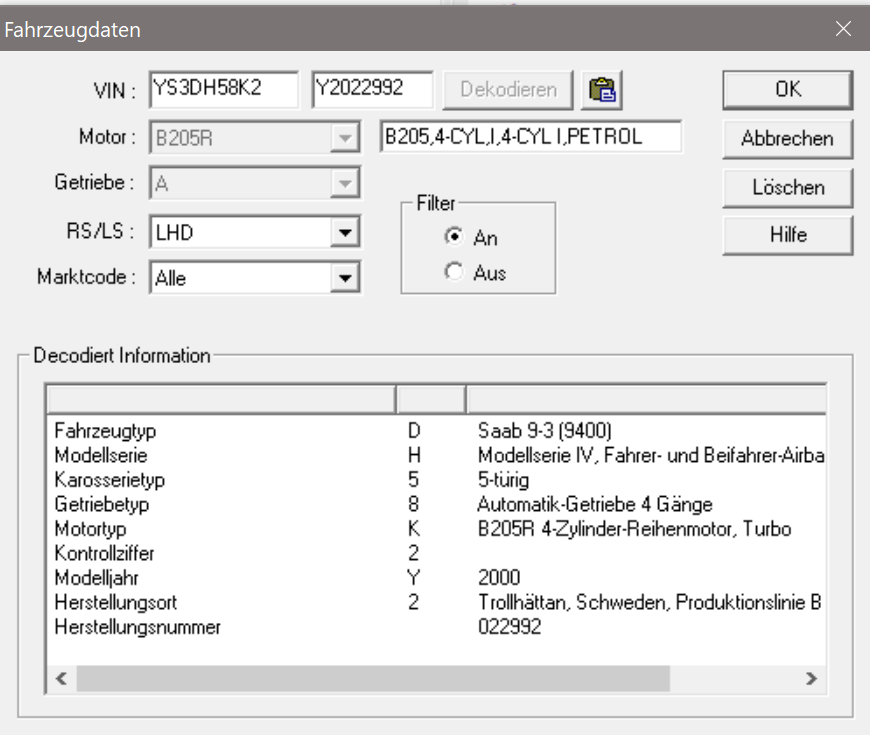Viewport: 870px width, 735px height.
Task: Click the first column header of decoded list
Action: coord(222,399)
